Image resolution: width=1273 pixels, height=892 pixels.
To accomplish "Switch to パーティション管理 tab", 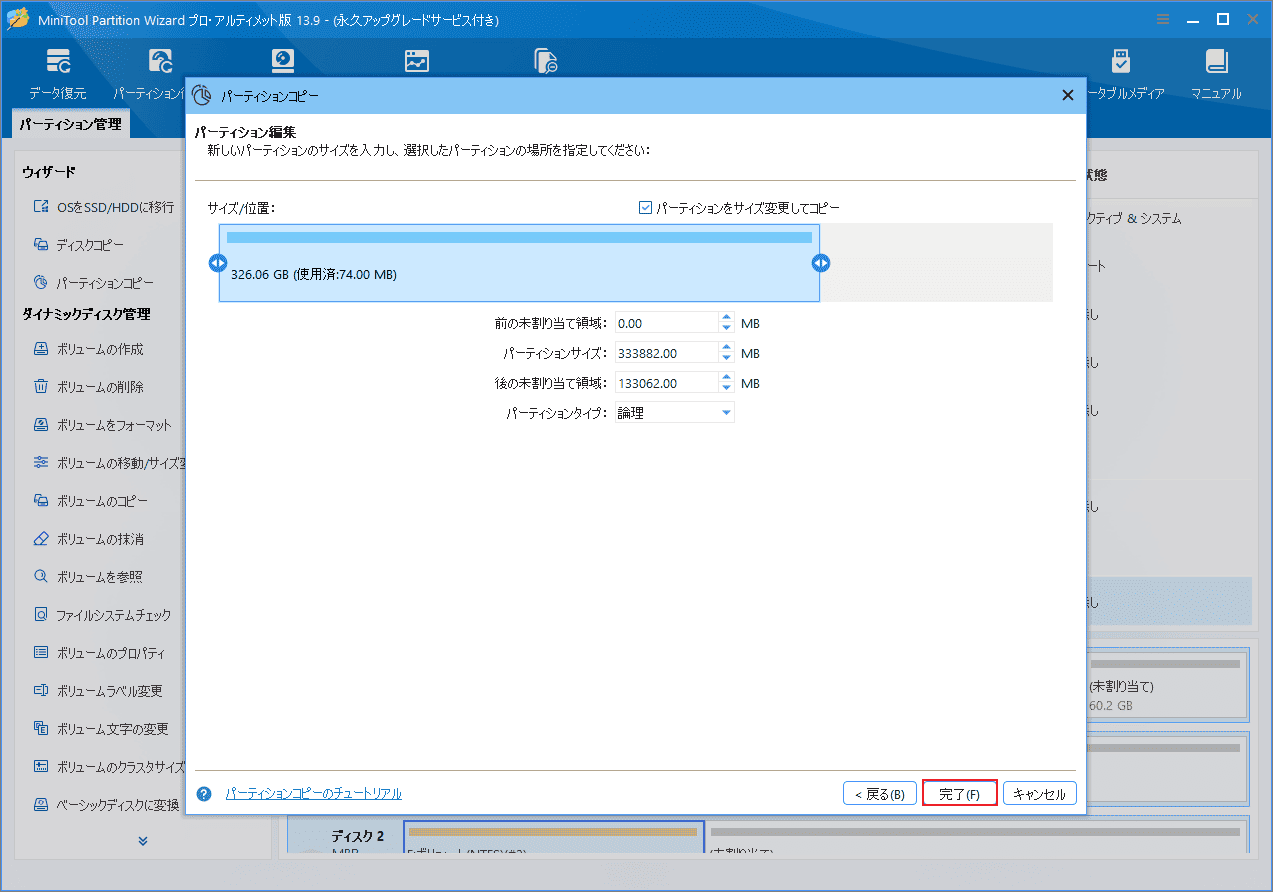I will [71, 125].
